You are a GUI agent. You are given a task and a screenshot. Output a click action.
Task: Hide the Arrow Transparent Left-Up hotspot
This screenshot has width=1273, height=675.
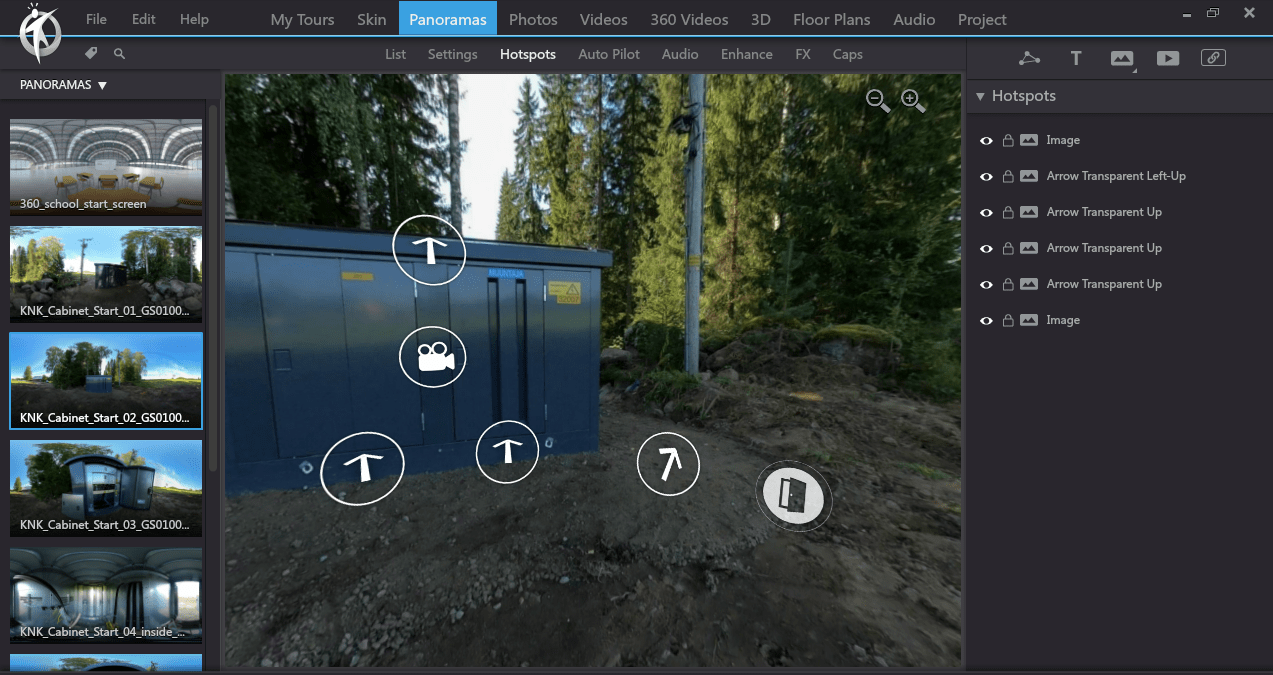click(x=986, y=176)
